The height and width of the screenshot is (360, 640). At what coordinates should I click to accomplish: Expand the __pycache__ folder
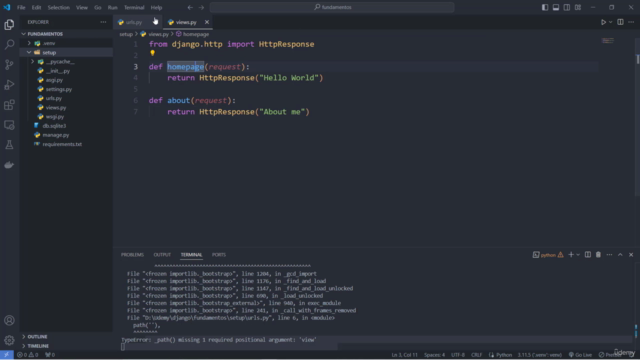[x=33, y=62]
